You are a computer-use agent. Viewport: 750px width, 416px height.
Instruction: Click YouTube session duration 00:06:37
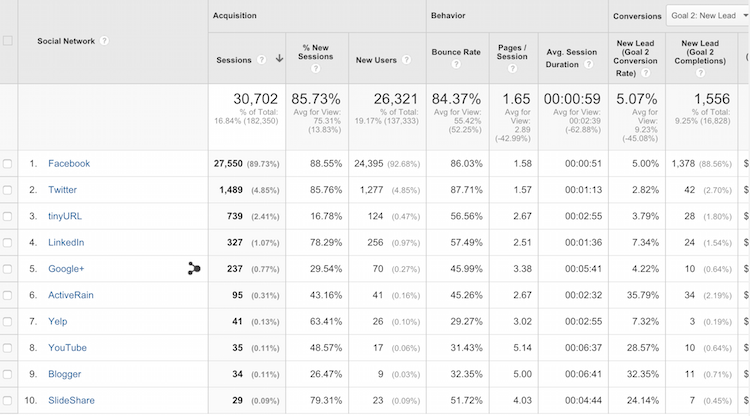(583, 348)
